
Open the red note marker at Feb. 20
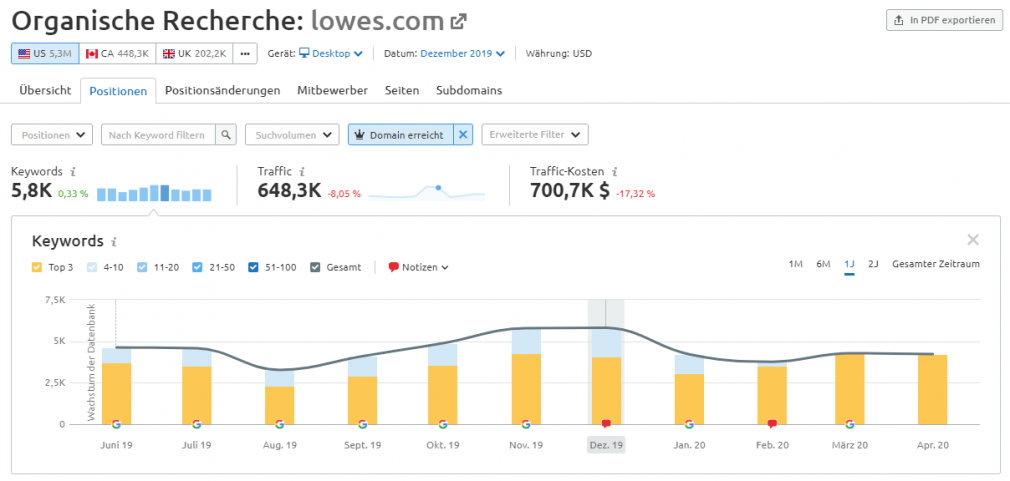(x=772, y=424)
